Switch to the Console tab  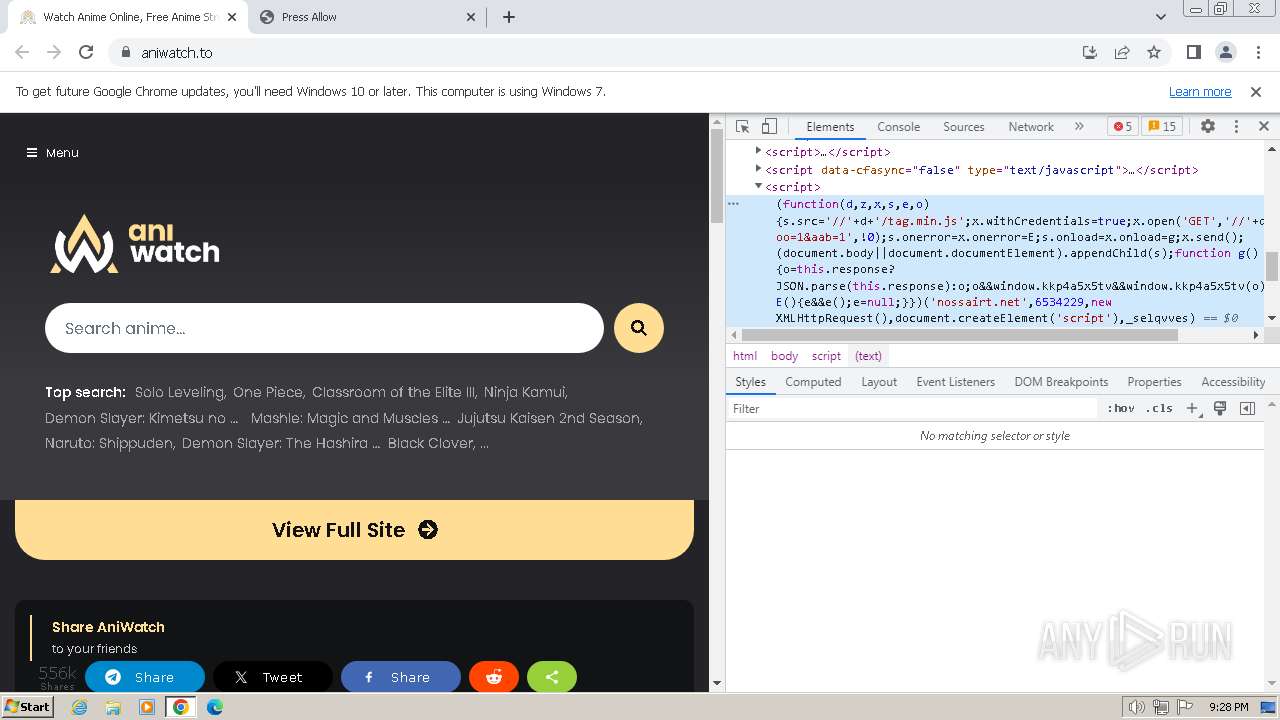[898, 127]
